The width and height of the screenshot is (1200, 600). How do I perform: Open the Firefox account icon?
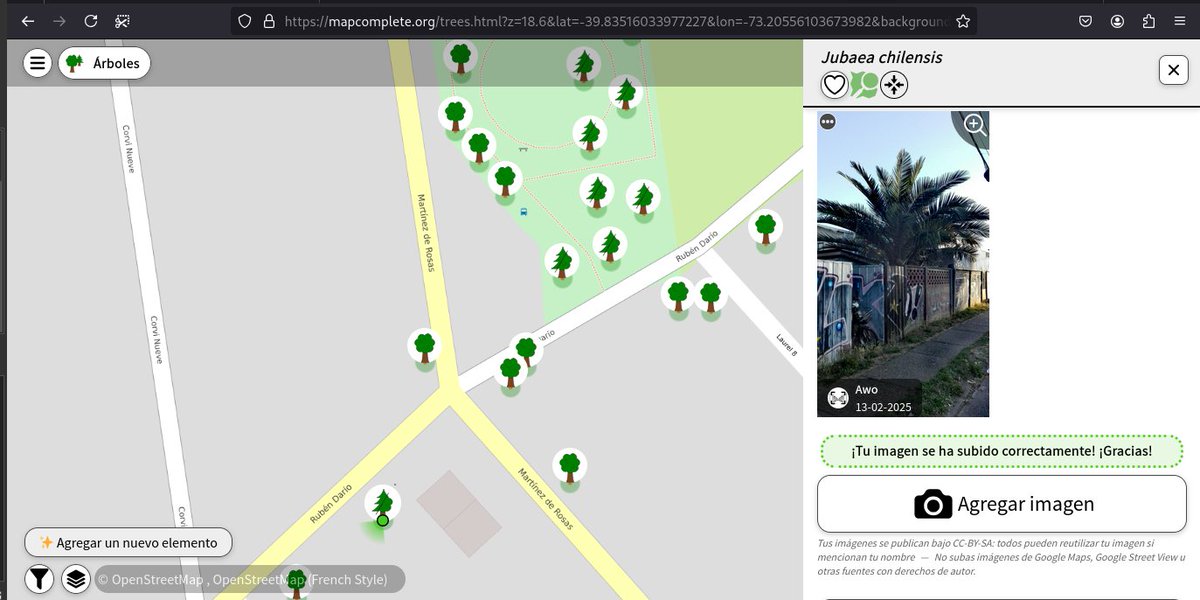[x=1117, y=21]
